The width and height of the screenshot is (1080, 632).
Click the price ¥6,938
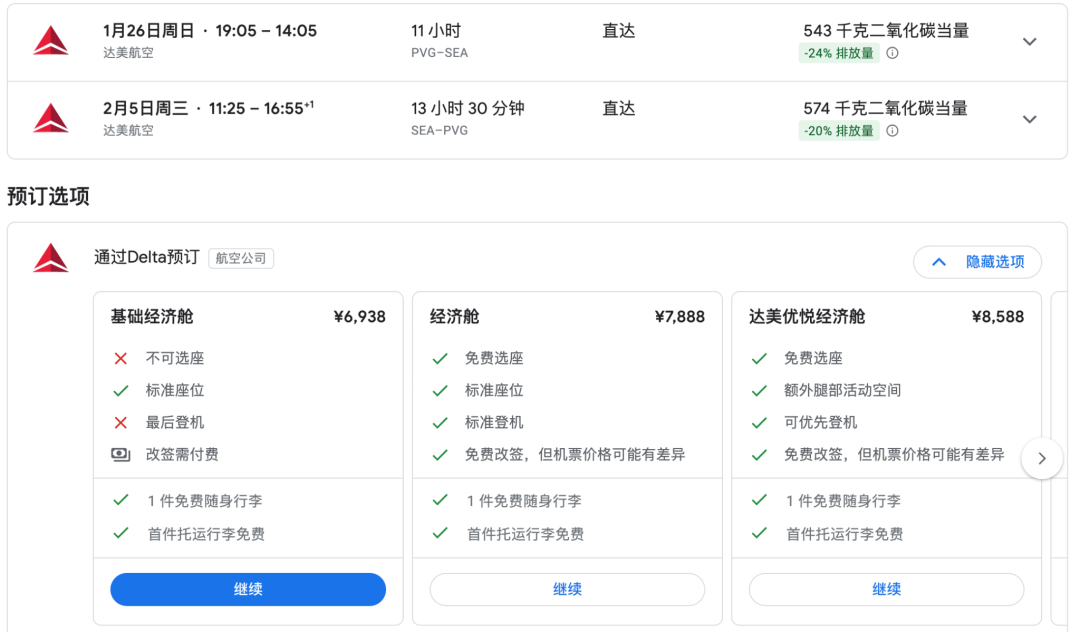[x=360, y=317]
